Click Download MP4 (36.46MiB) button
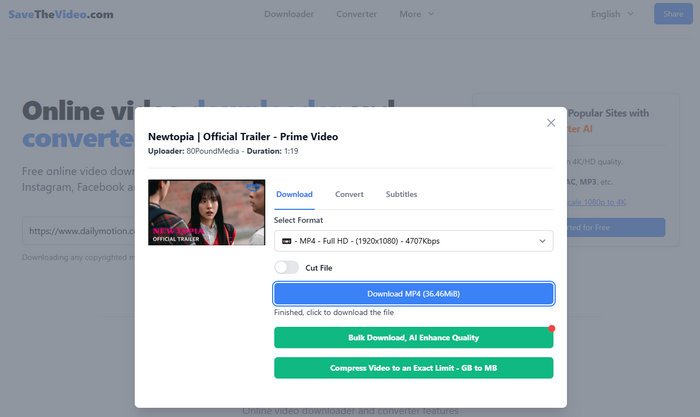The height and width of the screenshot is (417, 700). tap(413, 294)
